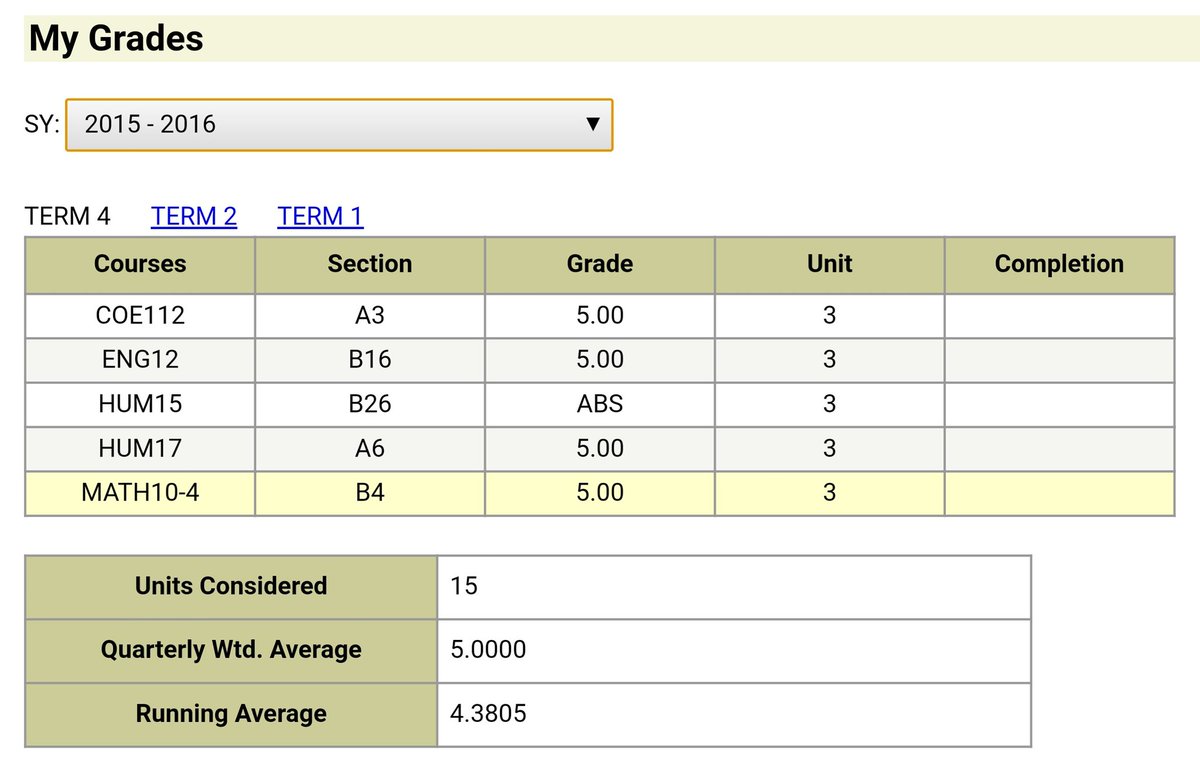Click the 5.00 grade for HUM17
The image size is (1200, 770).
pos(600,448)
